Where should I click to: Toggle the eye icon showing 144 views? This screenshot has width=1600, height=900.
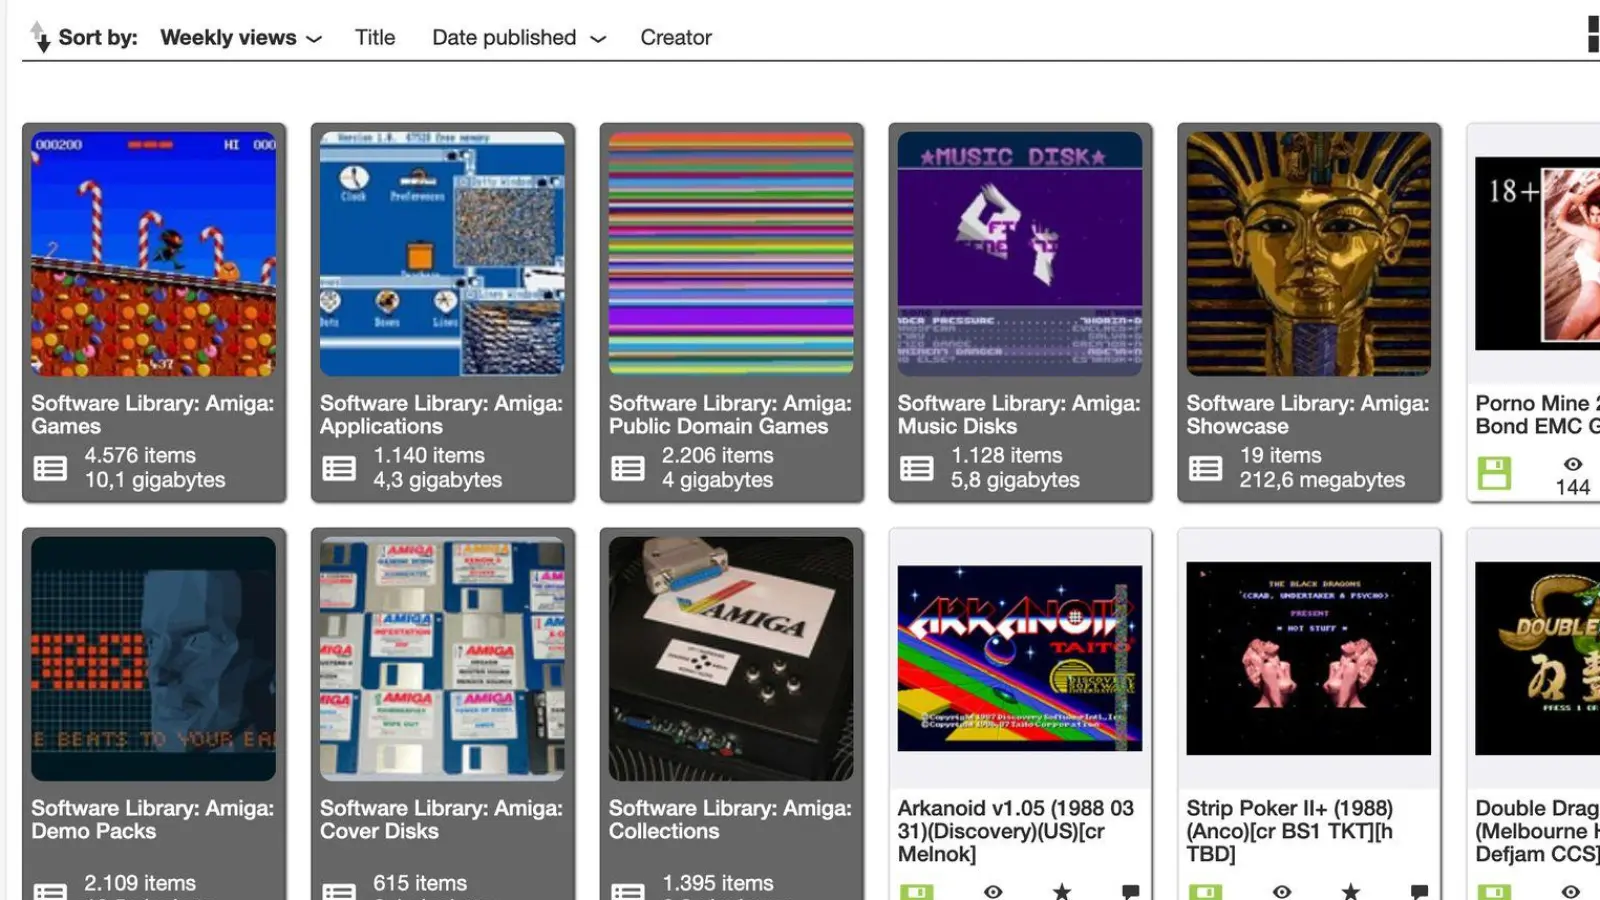[1572, 464]
